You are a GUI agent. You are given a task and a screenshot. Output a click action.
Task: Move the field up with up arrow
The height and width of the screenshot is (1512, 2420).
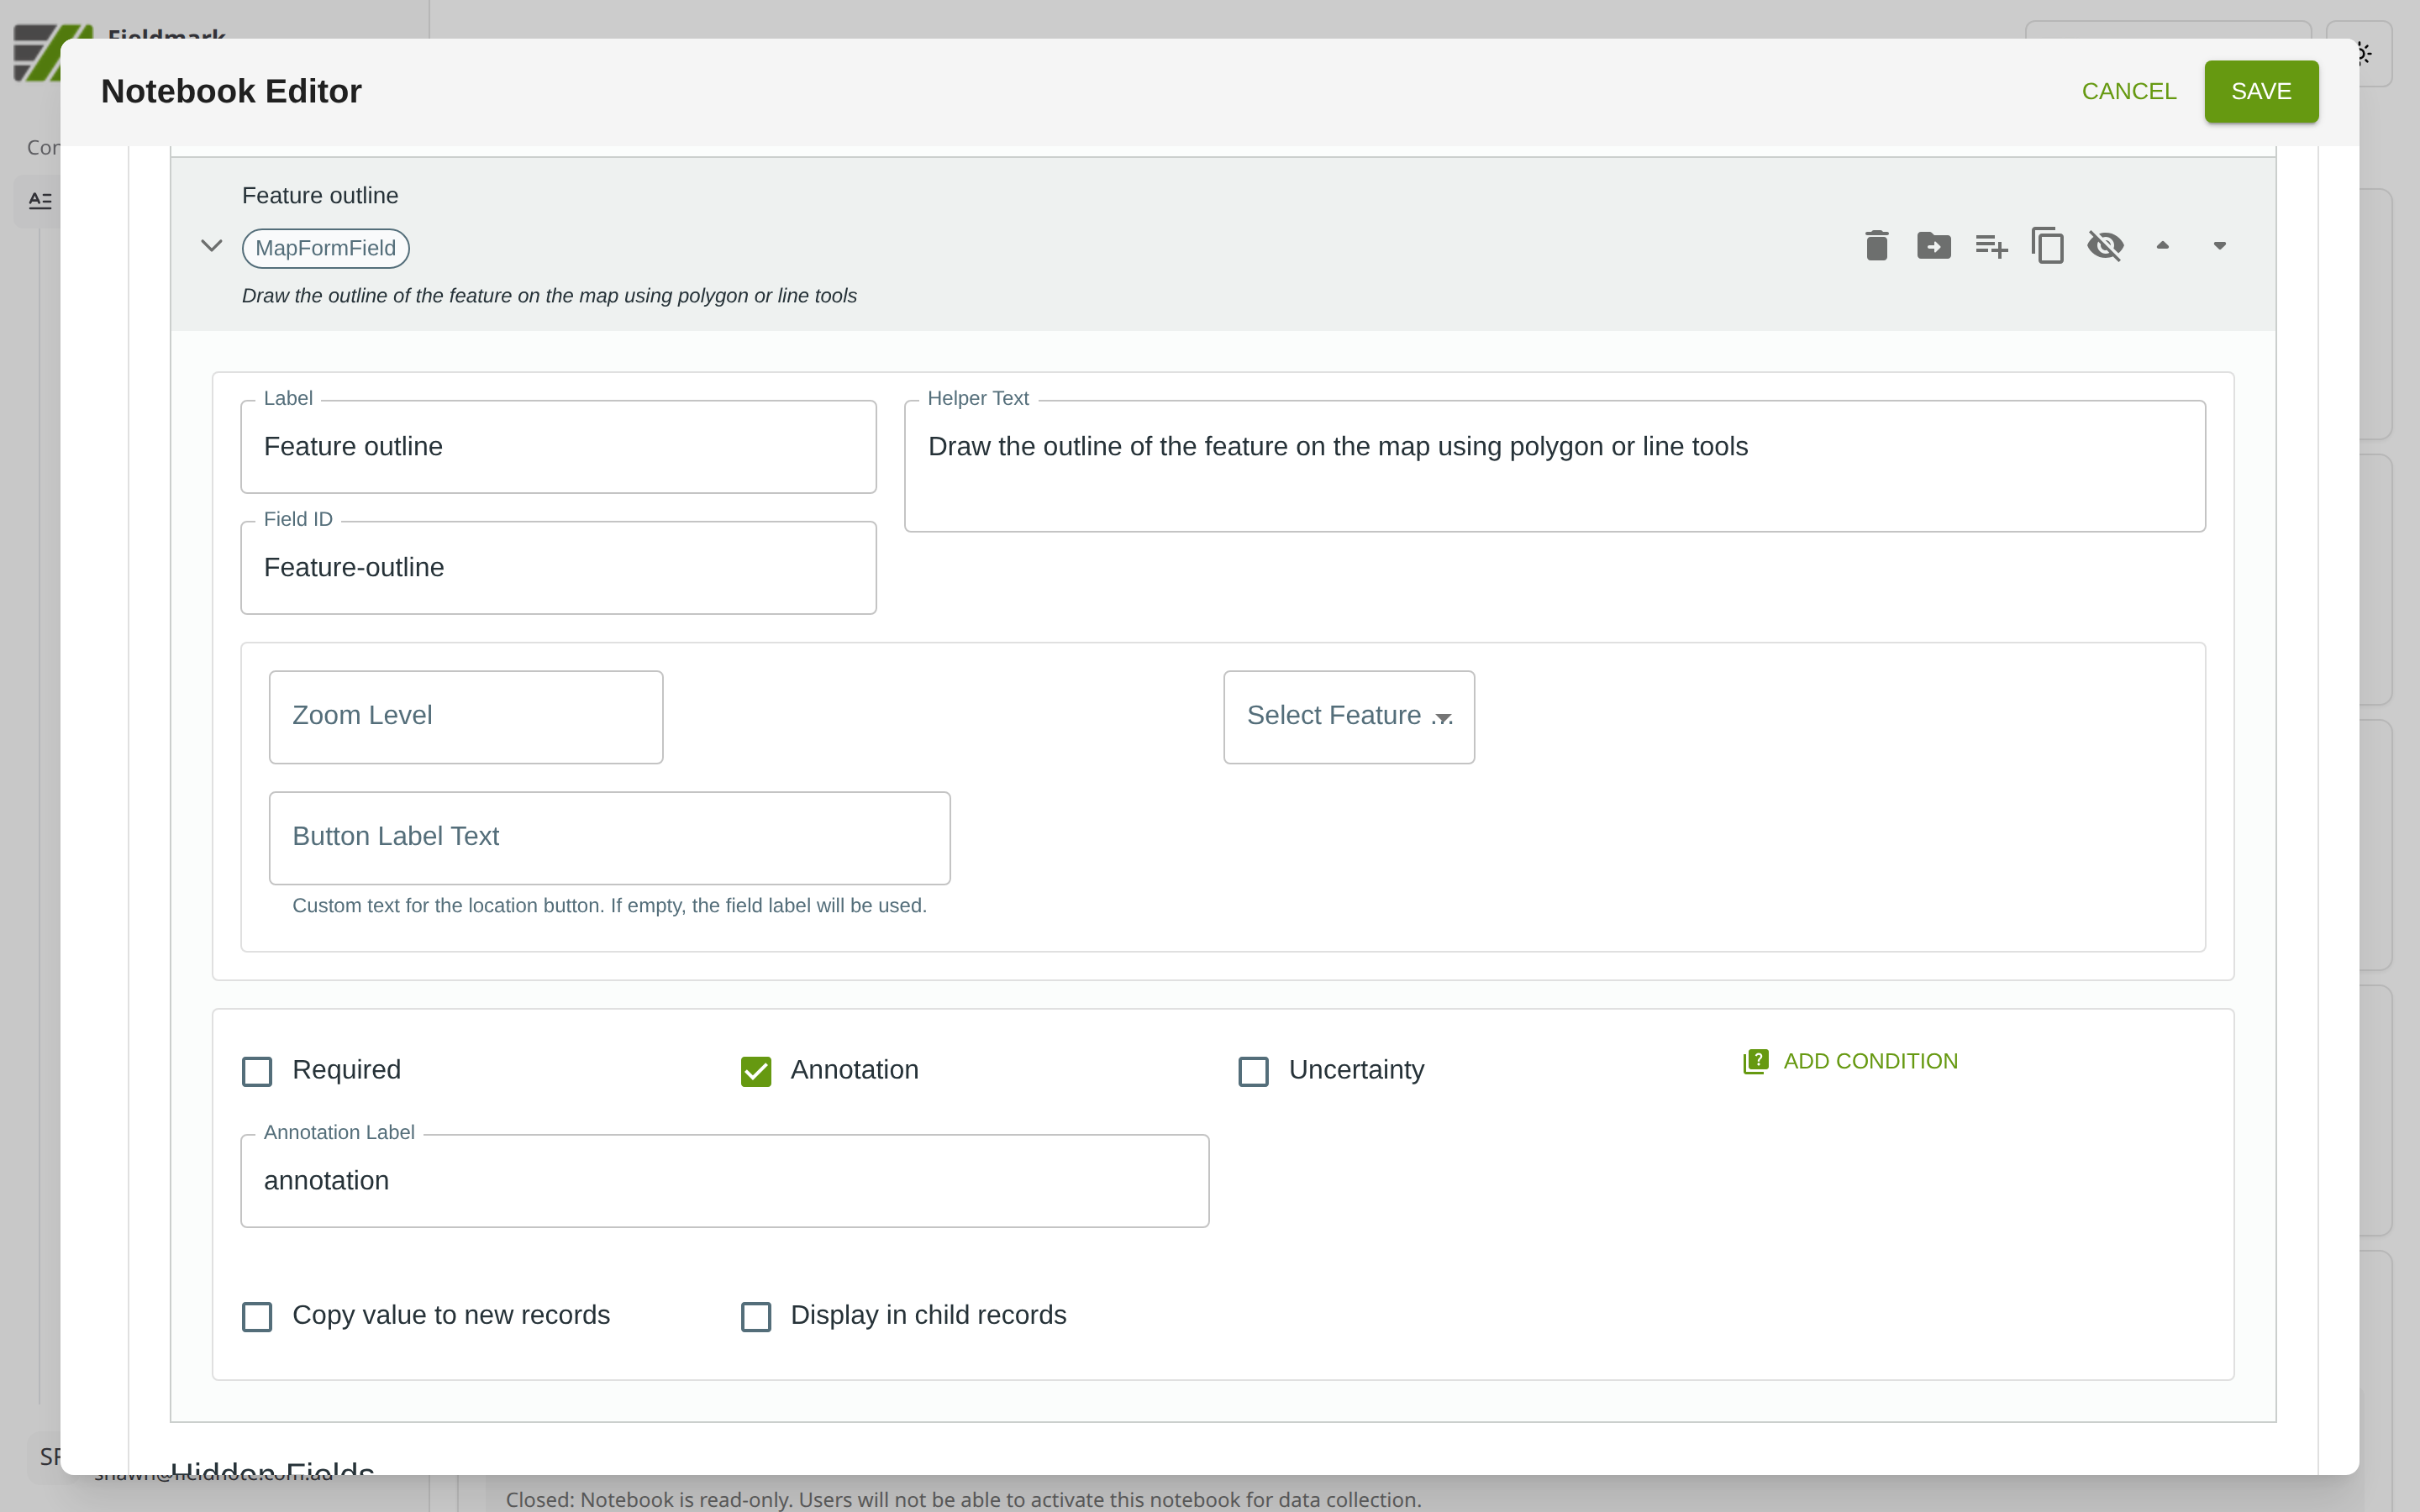(x=2162, y=245)
